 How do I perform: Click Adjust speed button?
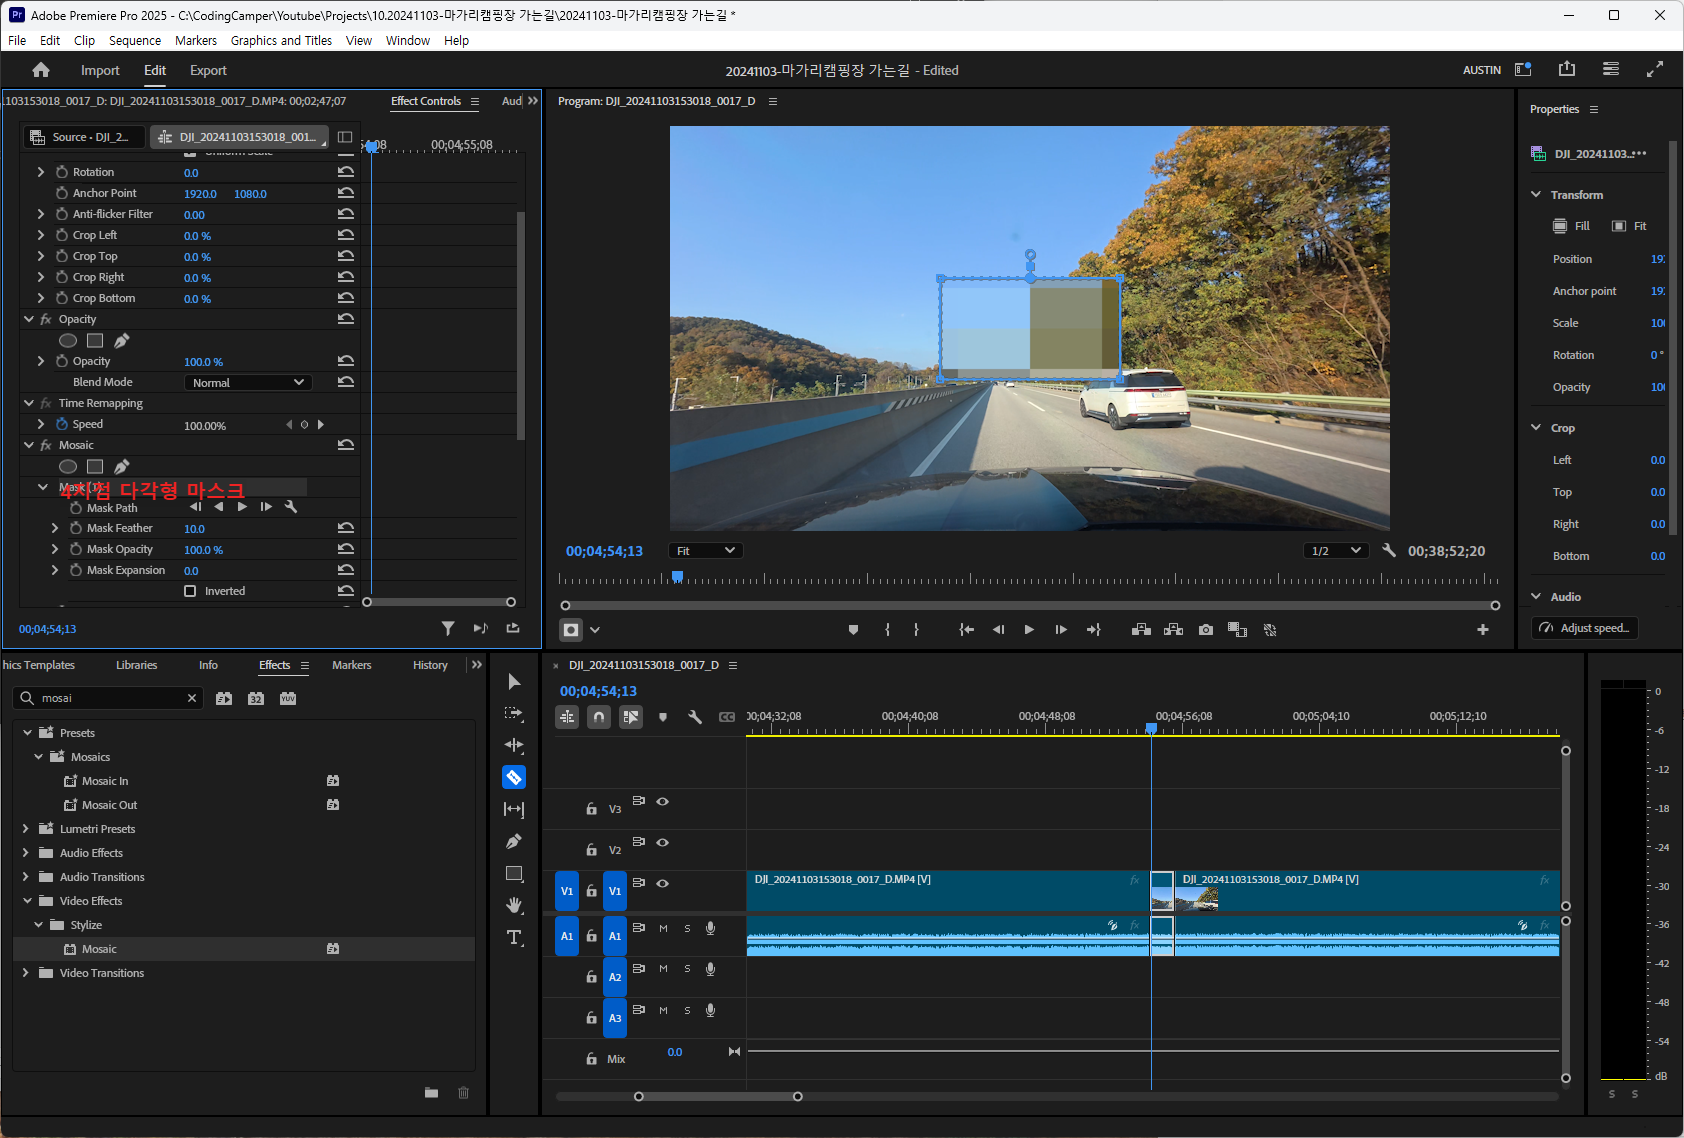click(1584, 628)
